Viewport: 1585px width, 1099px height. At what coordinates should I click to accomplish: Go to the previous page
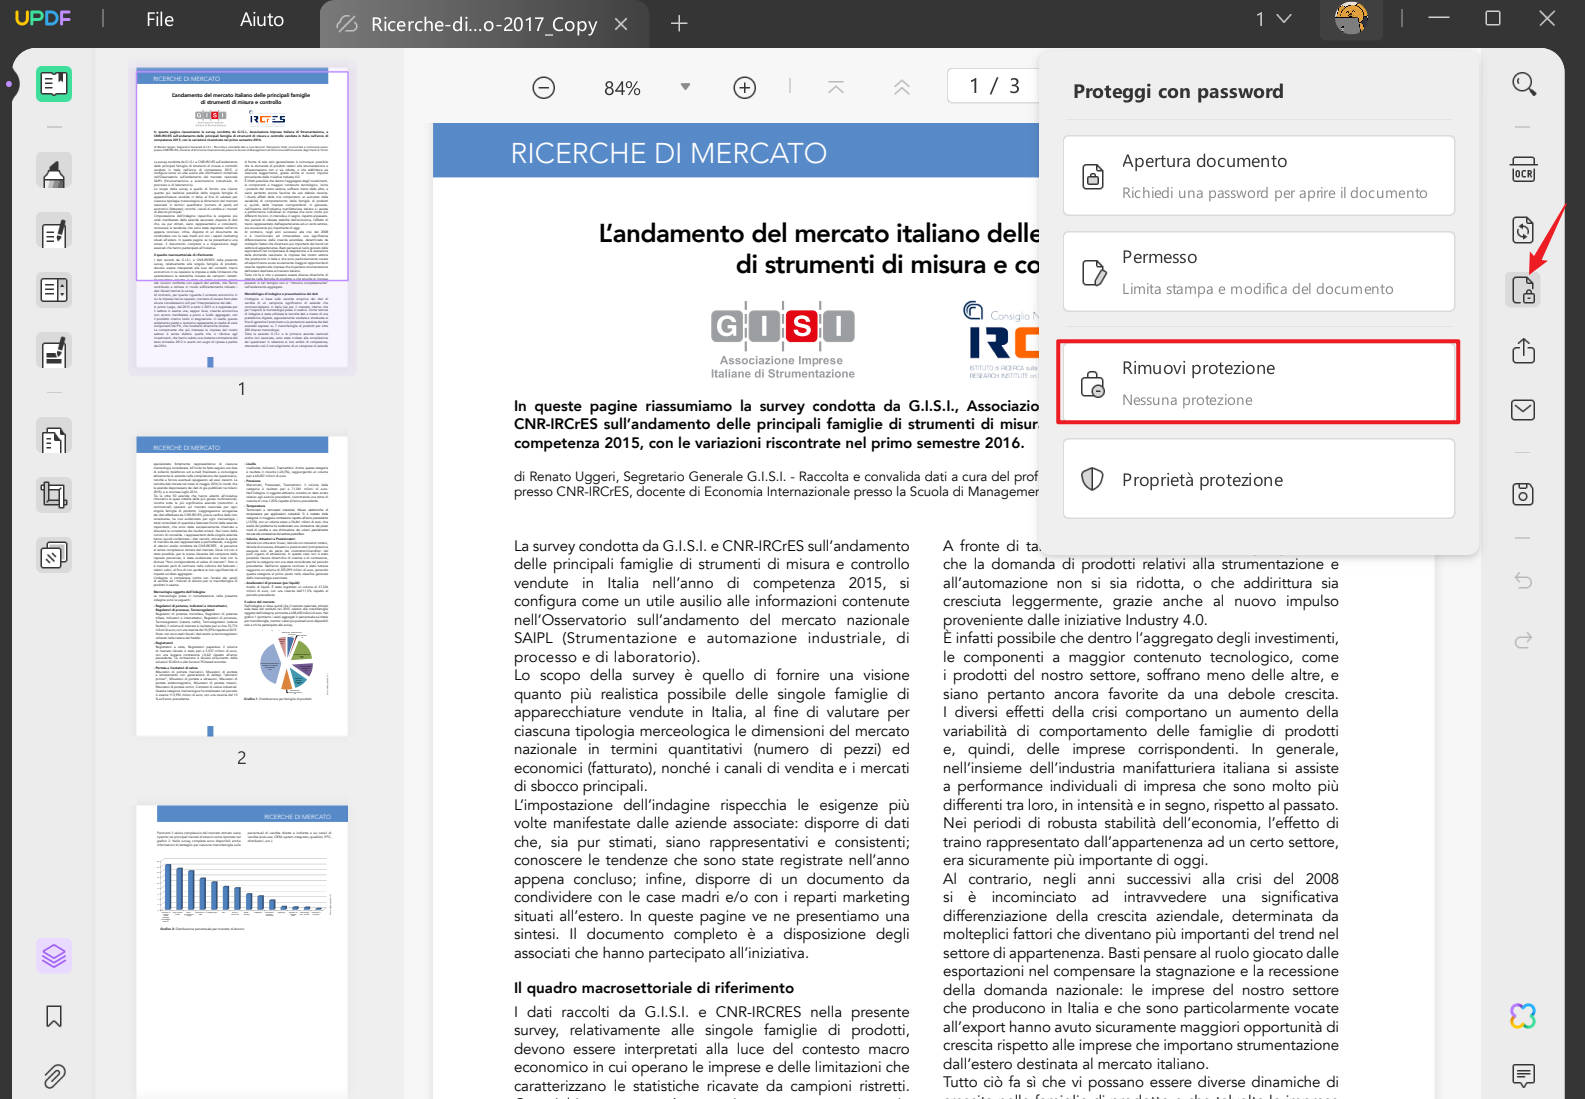tap(902, 88)
